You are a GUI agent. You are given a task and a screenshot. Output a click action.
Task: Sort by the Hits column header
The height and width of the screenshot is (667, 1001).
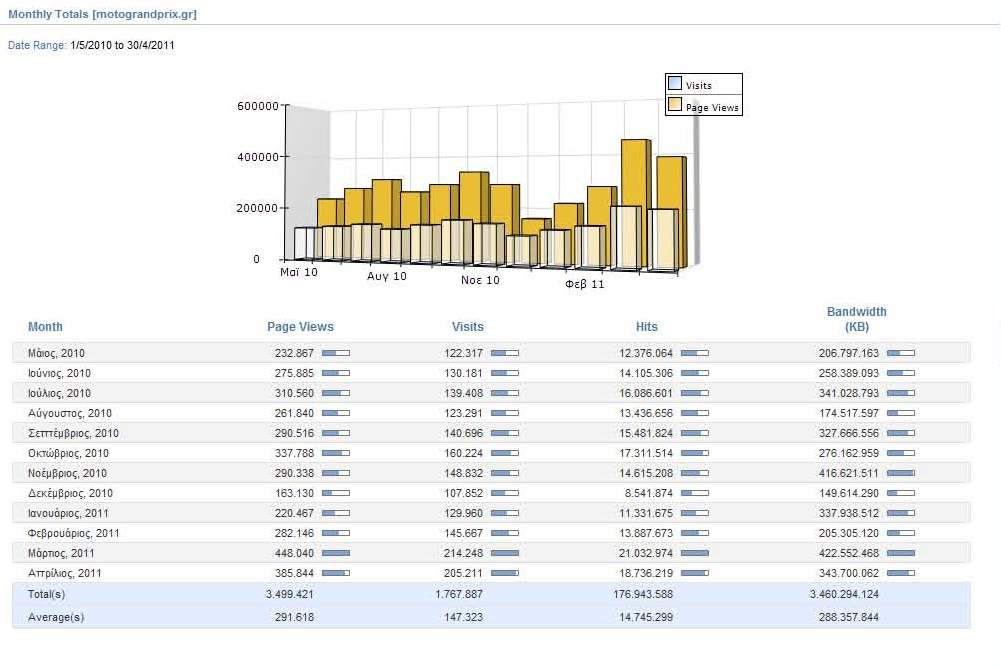pos(646,327)
